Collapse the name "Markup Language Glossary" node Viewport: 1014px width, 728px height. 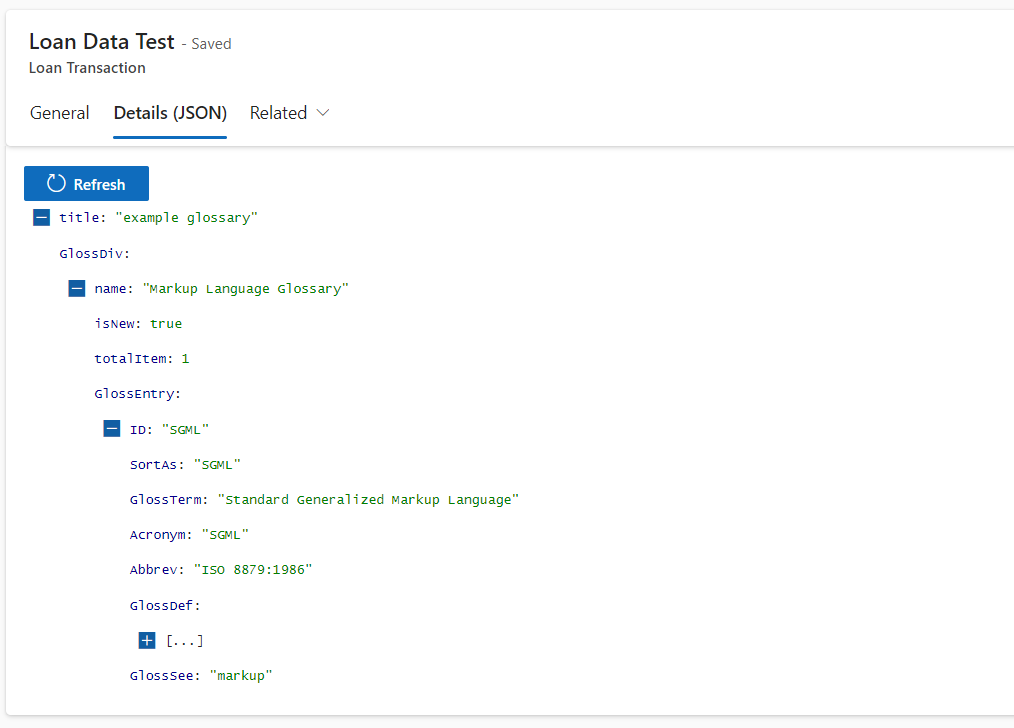point(77,288)
